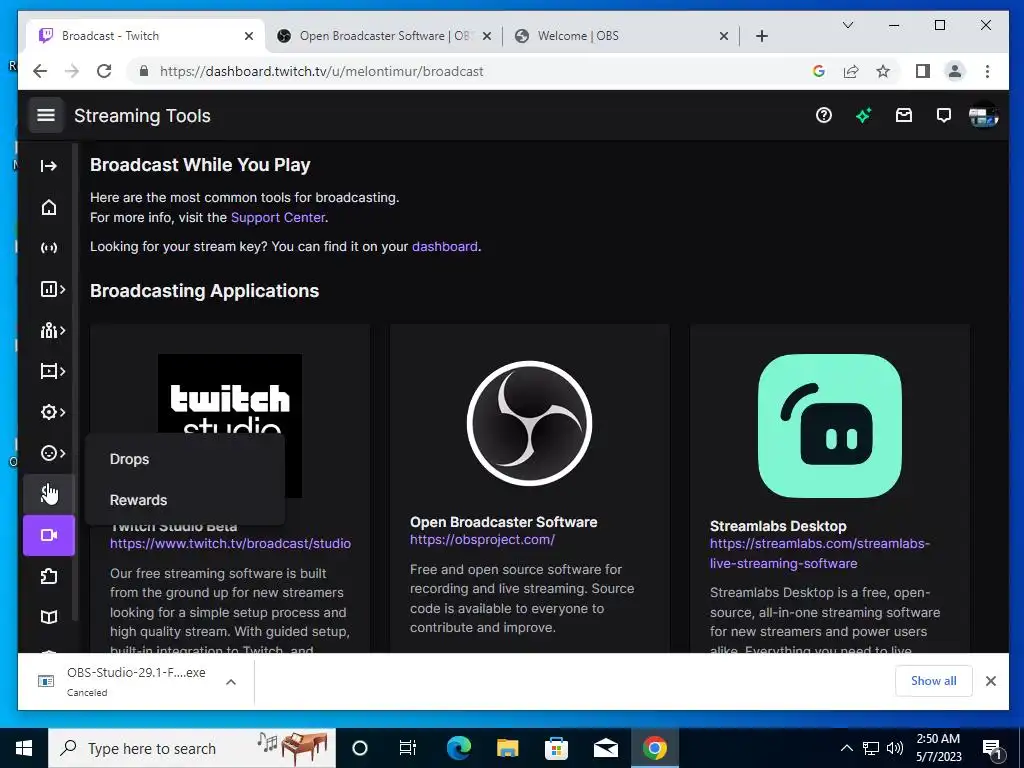Close the Broadcast - Twitch tab
The image size is (1024, 768).
(249, 37)
